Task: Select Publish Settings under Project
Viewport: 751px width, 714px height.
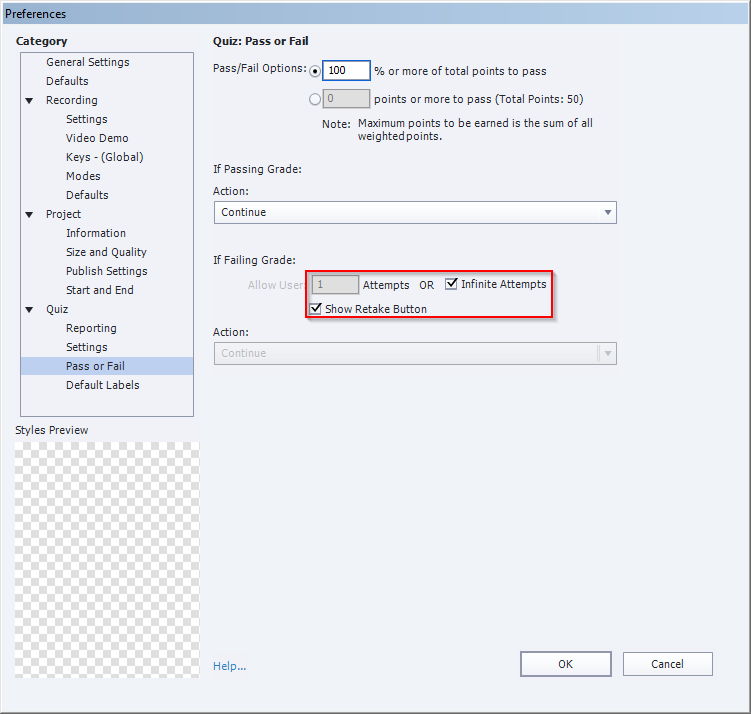Action: (x=106, y=271)
